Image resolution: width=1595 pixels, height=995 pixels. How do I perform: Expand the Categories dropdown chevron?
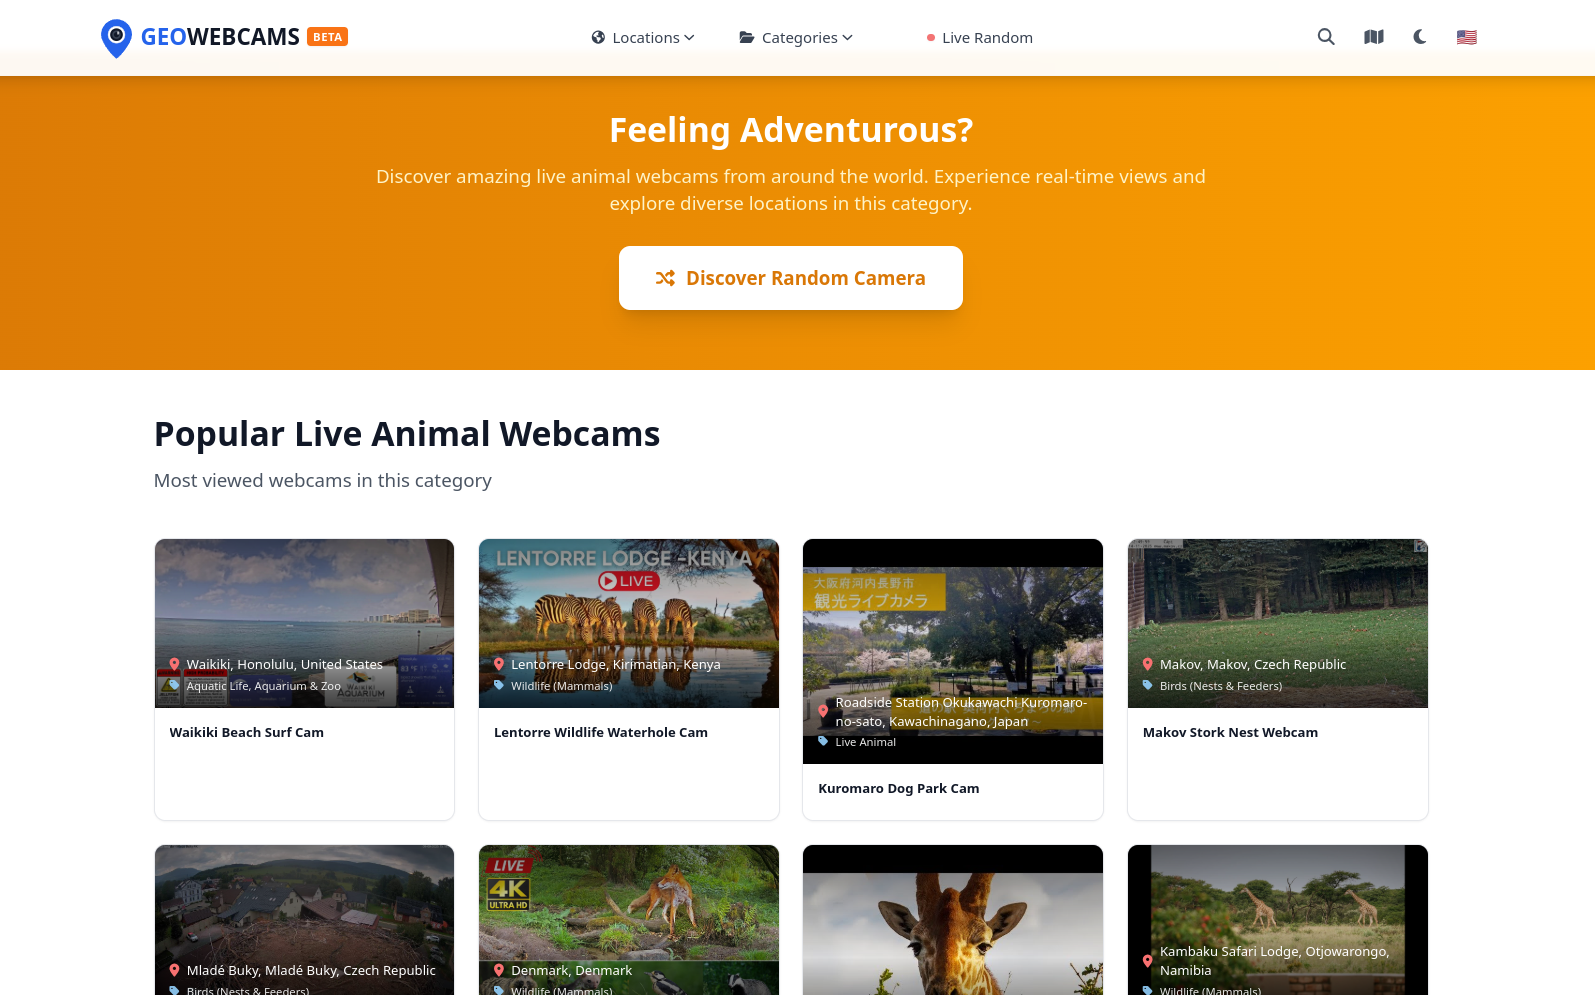point(848,38)
